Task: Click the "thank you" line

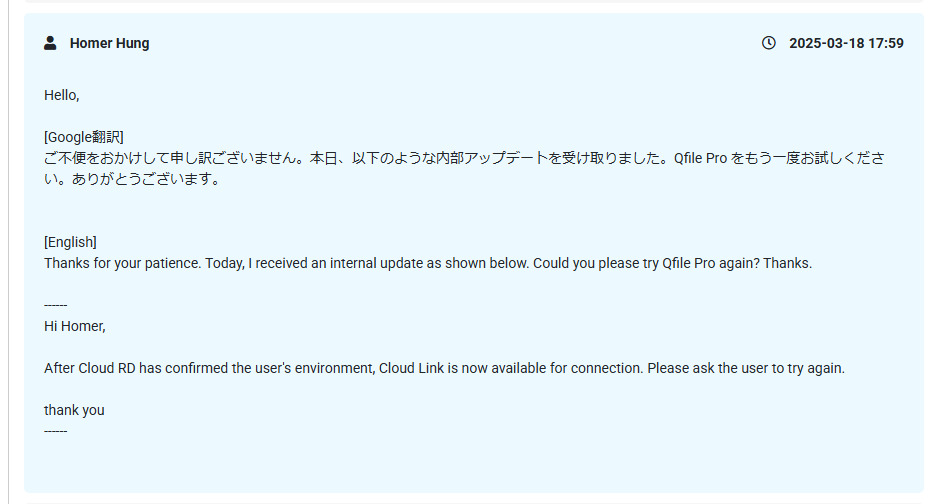Action: click(74, 410)
